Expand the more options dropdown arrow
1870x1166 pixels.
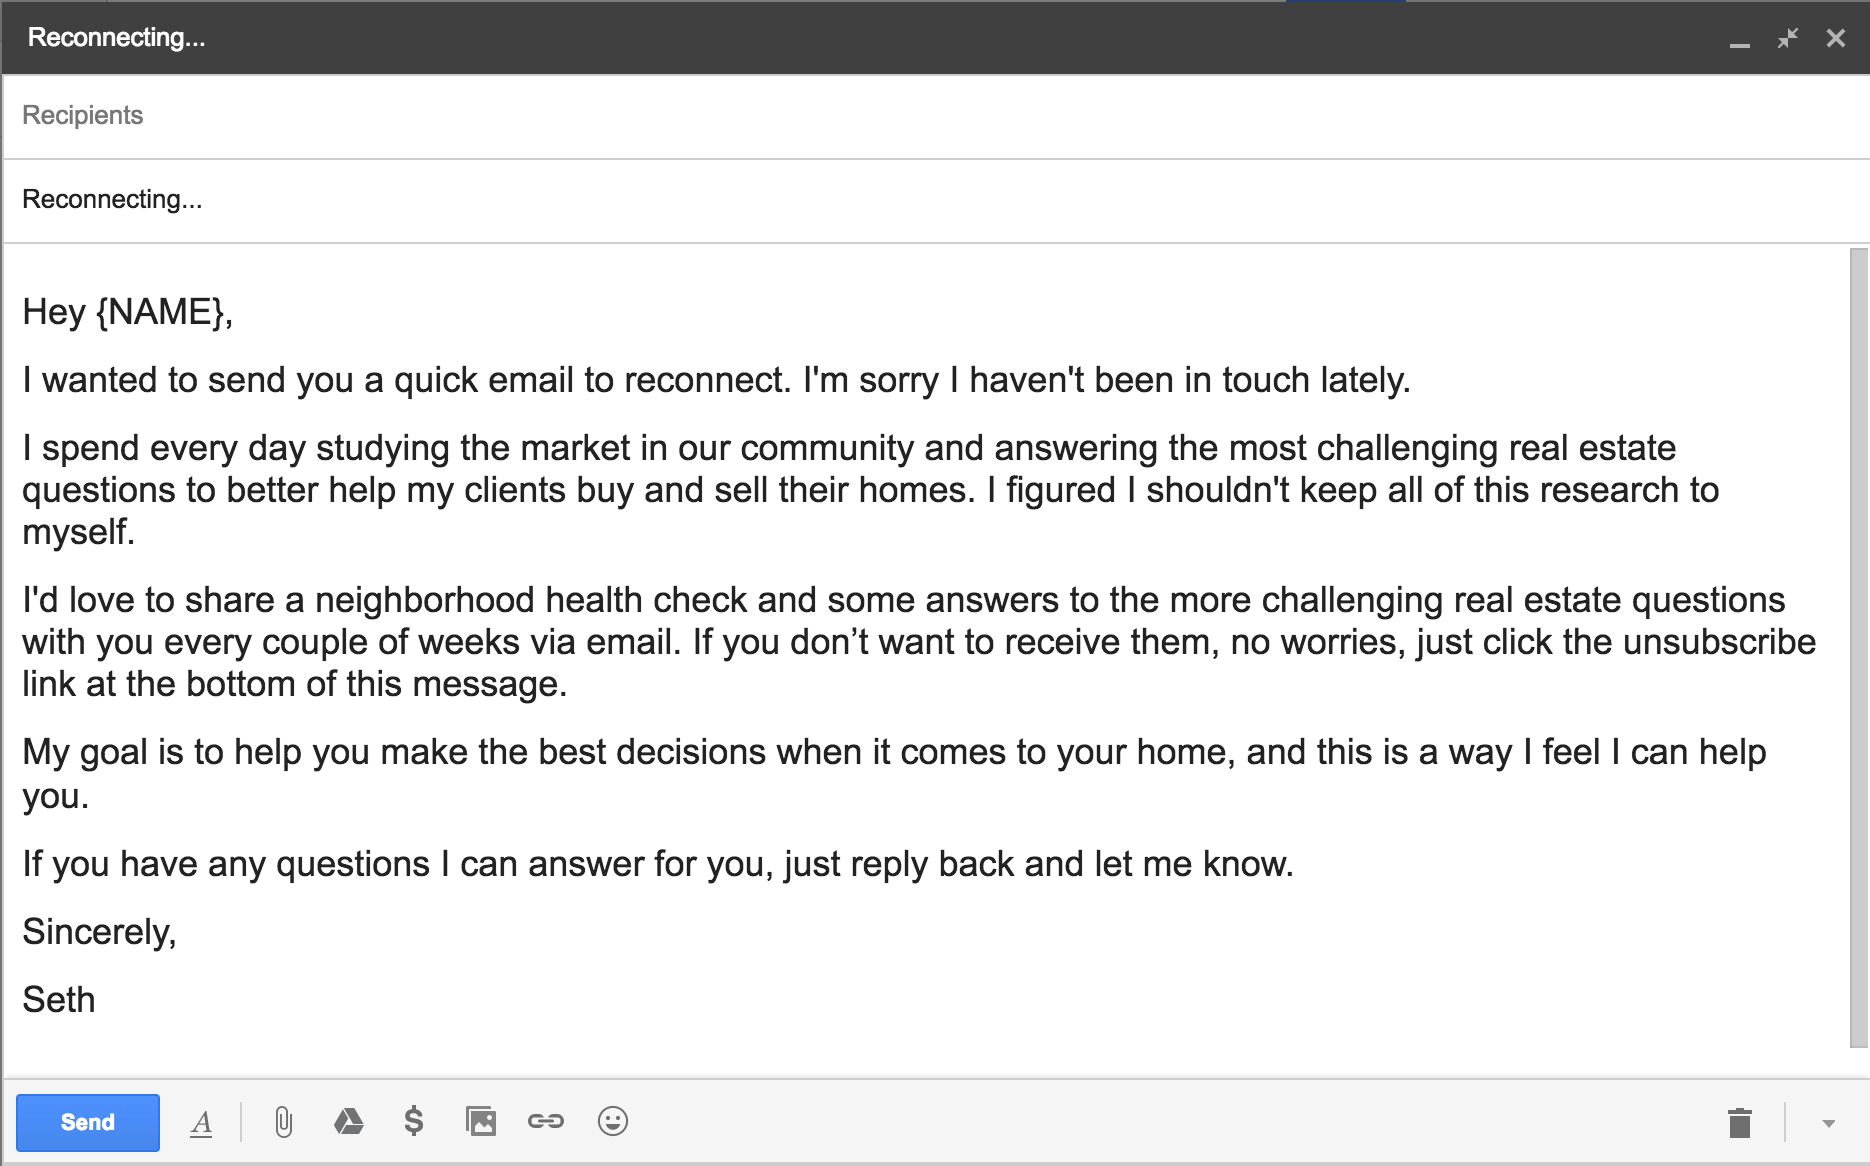(1828, 1123)
